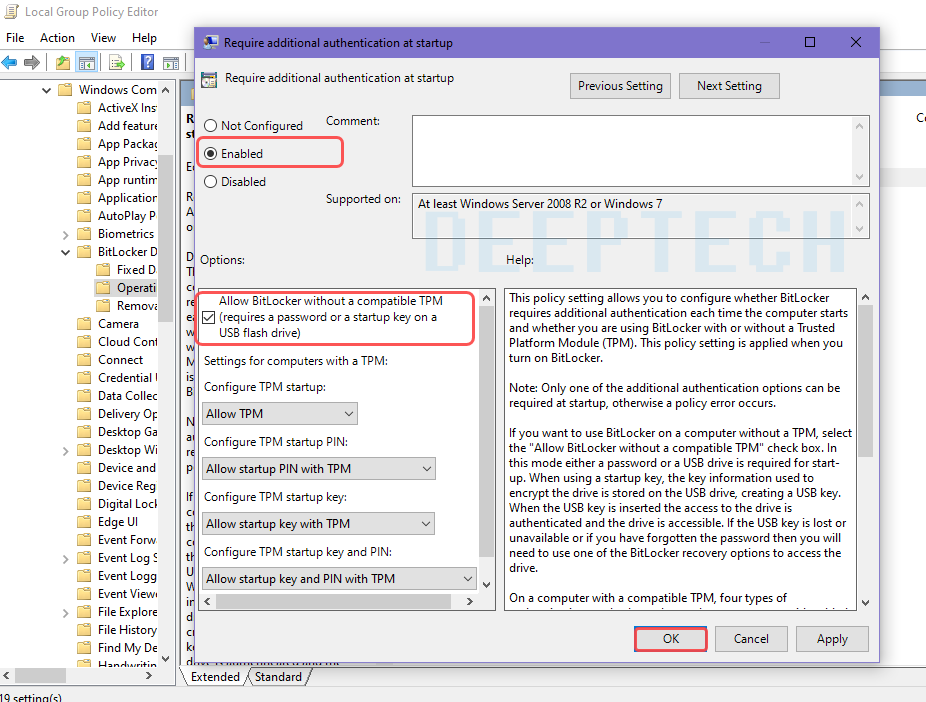
Task: Click the Help panel scroll down arrow
Action: click(865, 603)
